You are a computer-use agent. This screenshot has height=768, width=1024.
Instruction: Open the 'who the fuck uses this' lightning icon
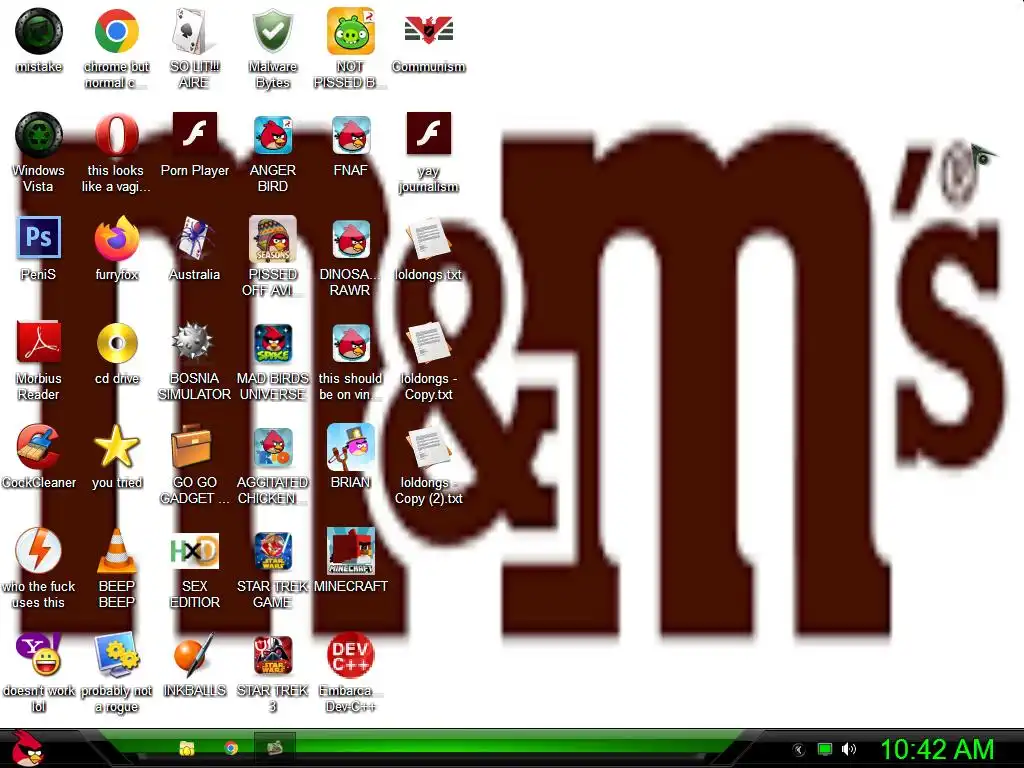(x=39, y=551)
